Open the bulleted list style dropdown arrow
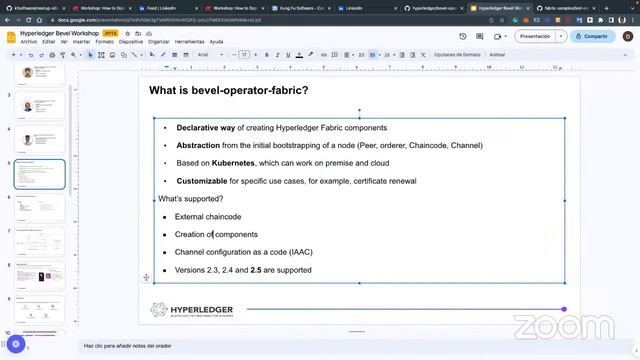Screen dimensions: 640x360 (380, 55)
